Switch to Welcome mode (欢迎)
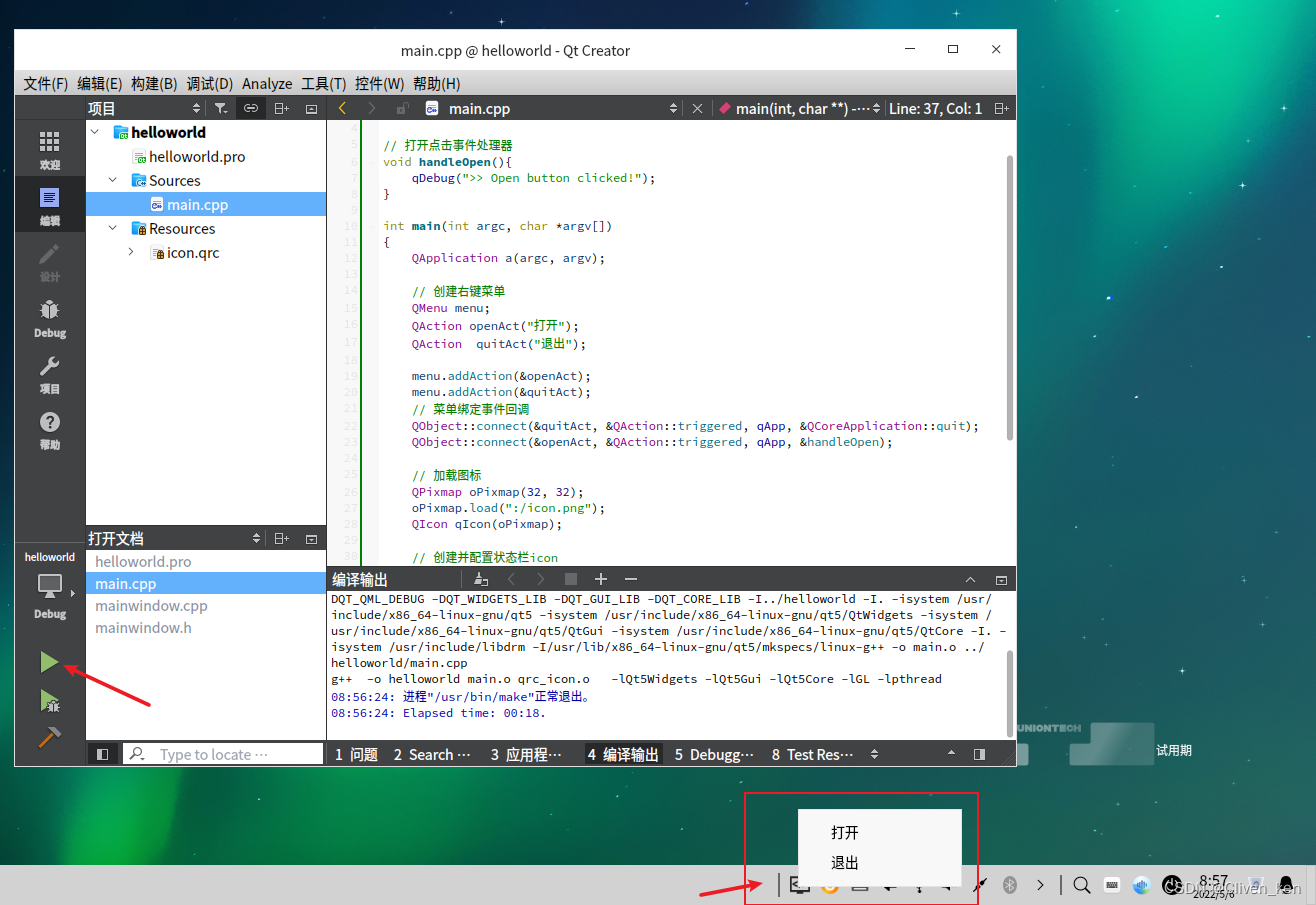1316x905 pixels. (x=50, y=150)
